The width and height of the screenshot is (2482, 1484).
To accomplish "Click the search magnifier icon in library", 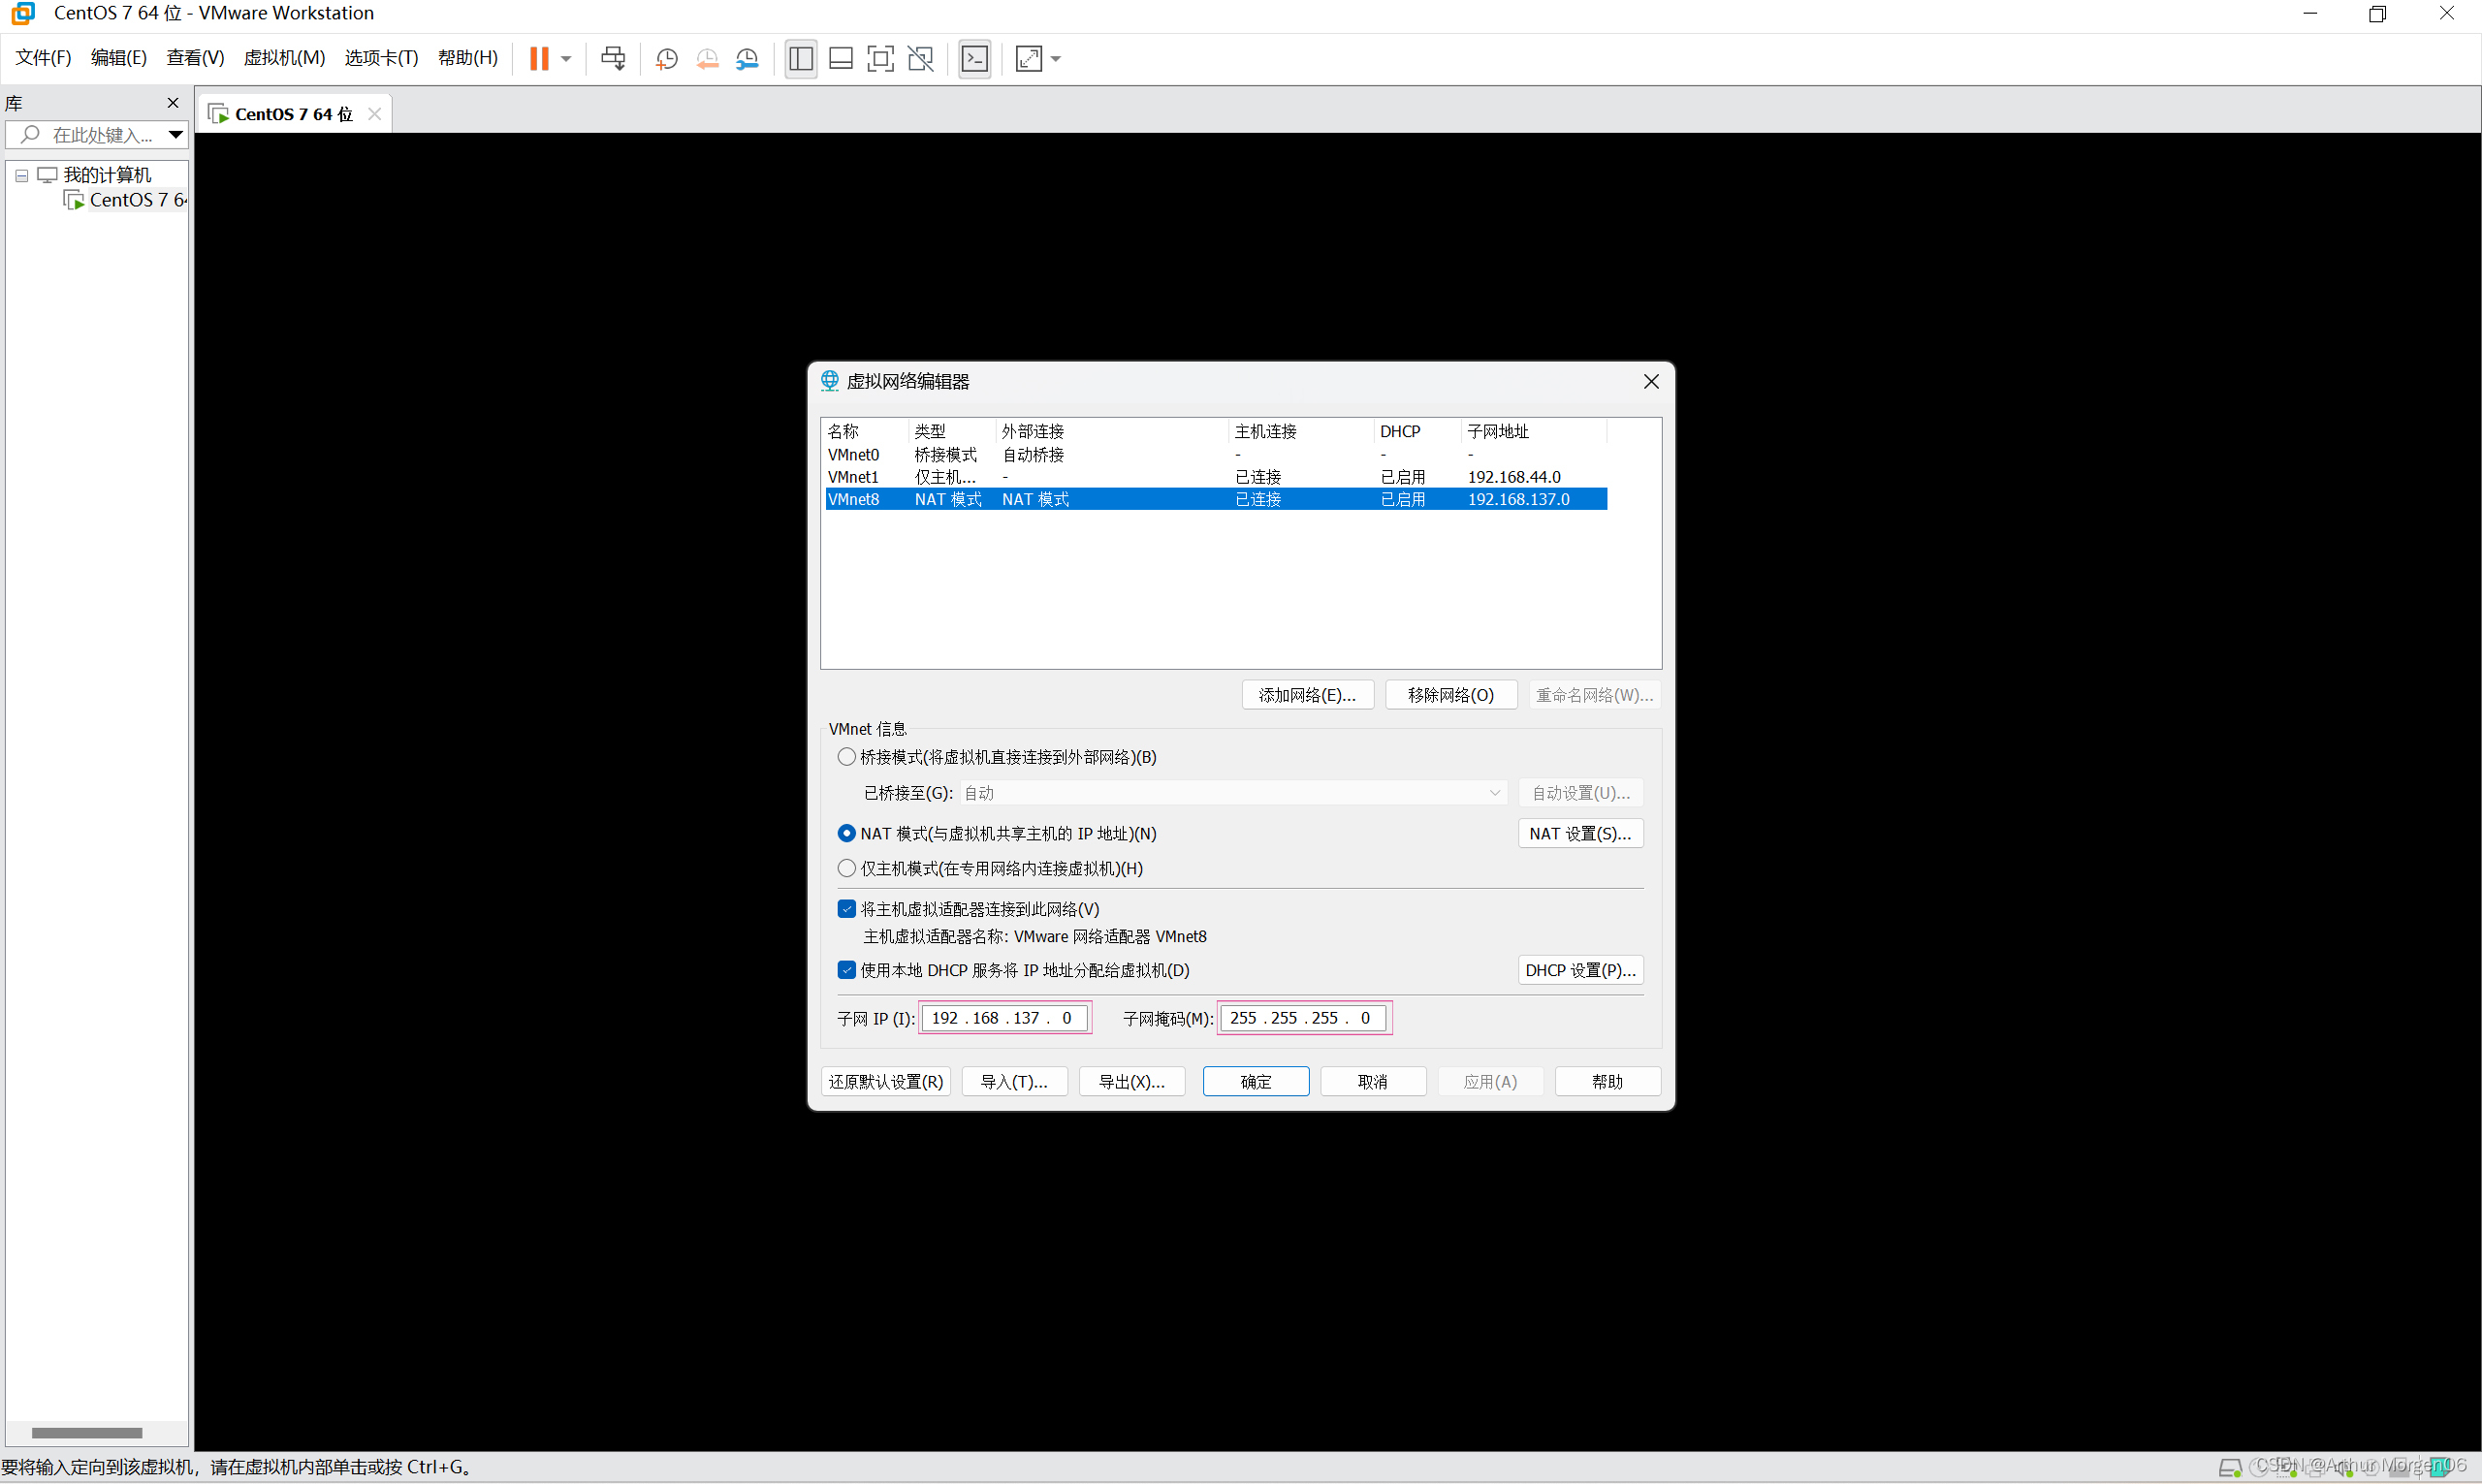I will pos(30,134).
